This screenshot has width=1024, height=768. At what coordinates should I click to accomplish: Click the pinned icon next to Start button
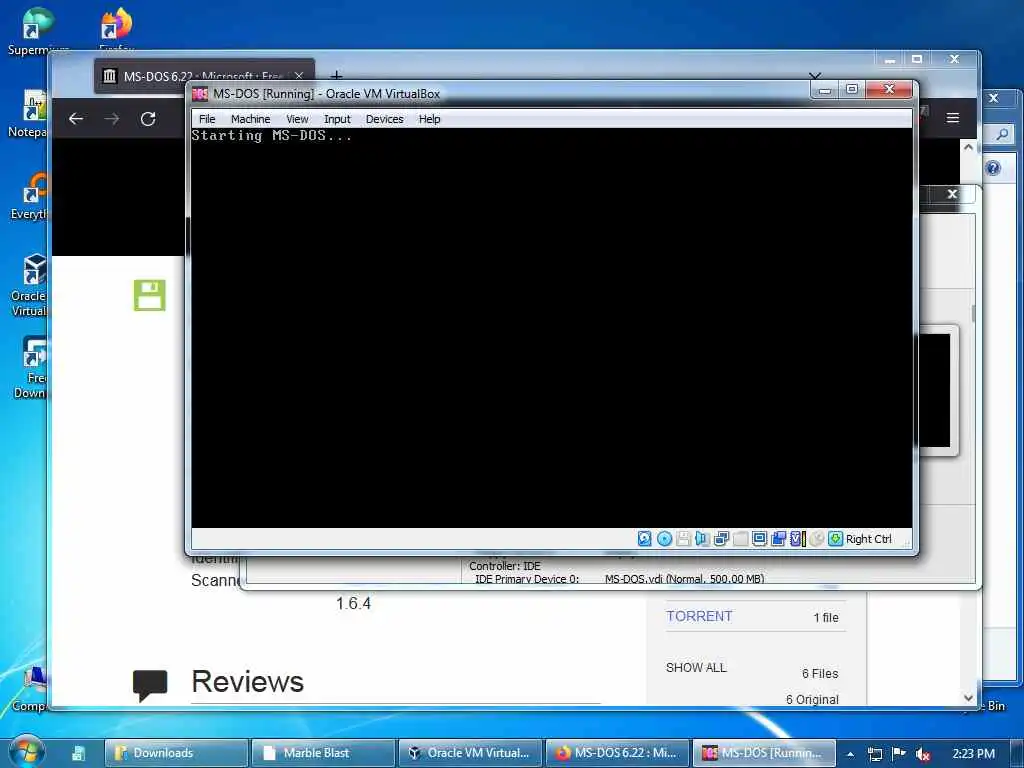[x=78, y=753]
